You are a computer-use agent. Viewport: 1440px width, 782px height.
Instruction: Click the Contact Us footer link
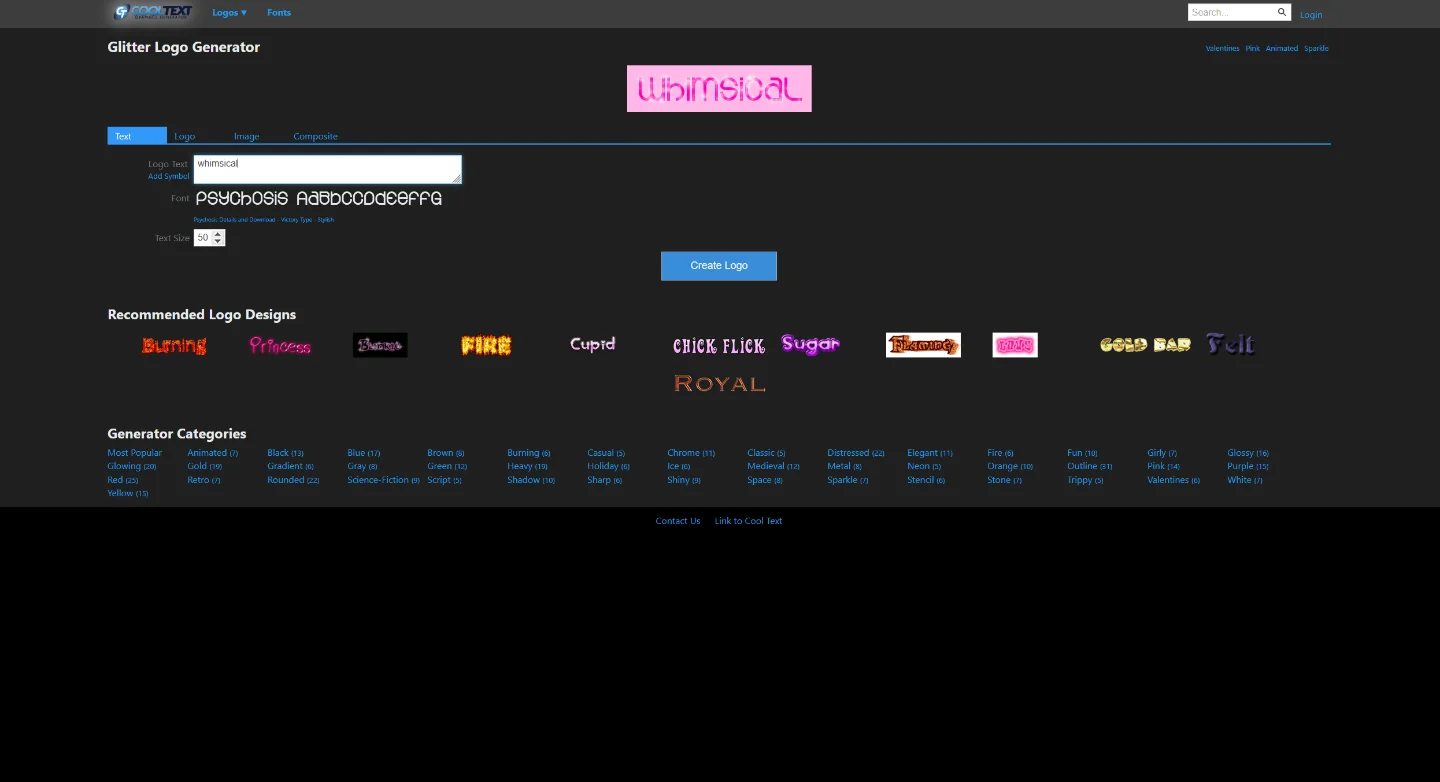pos(678,521)
